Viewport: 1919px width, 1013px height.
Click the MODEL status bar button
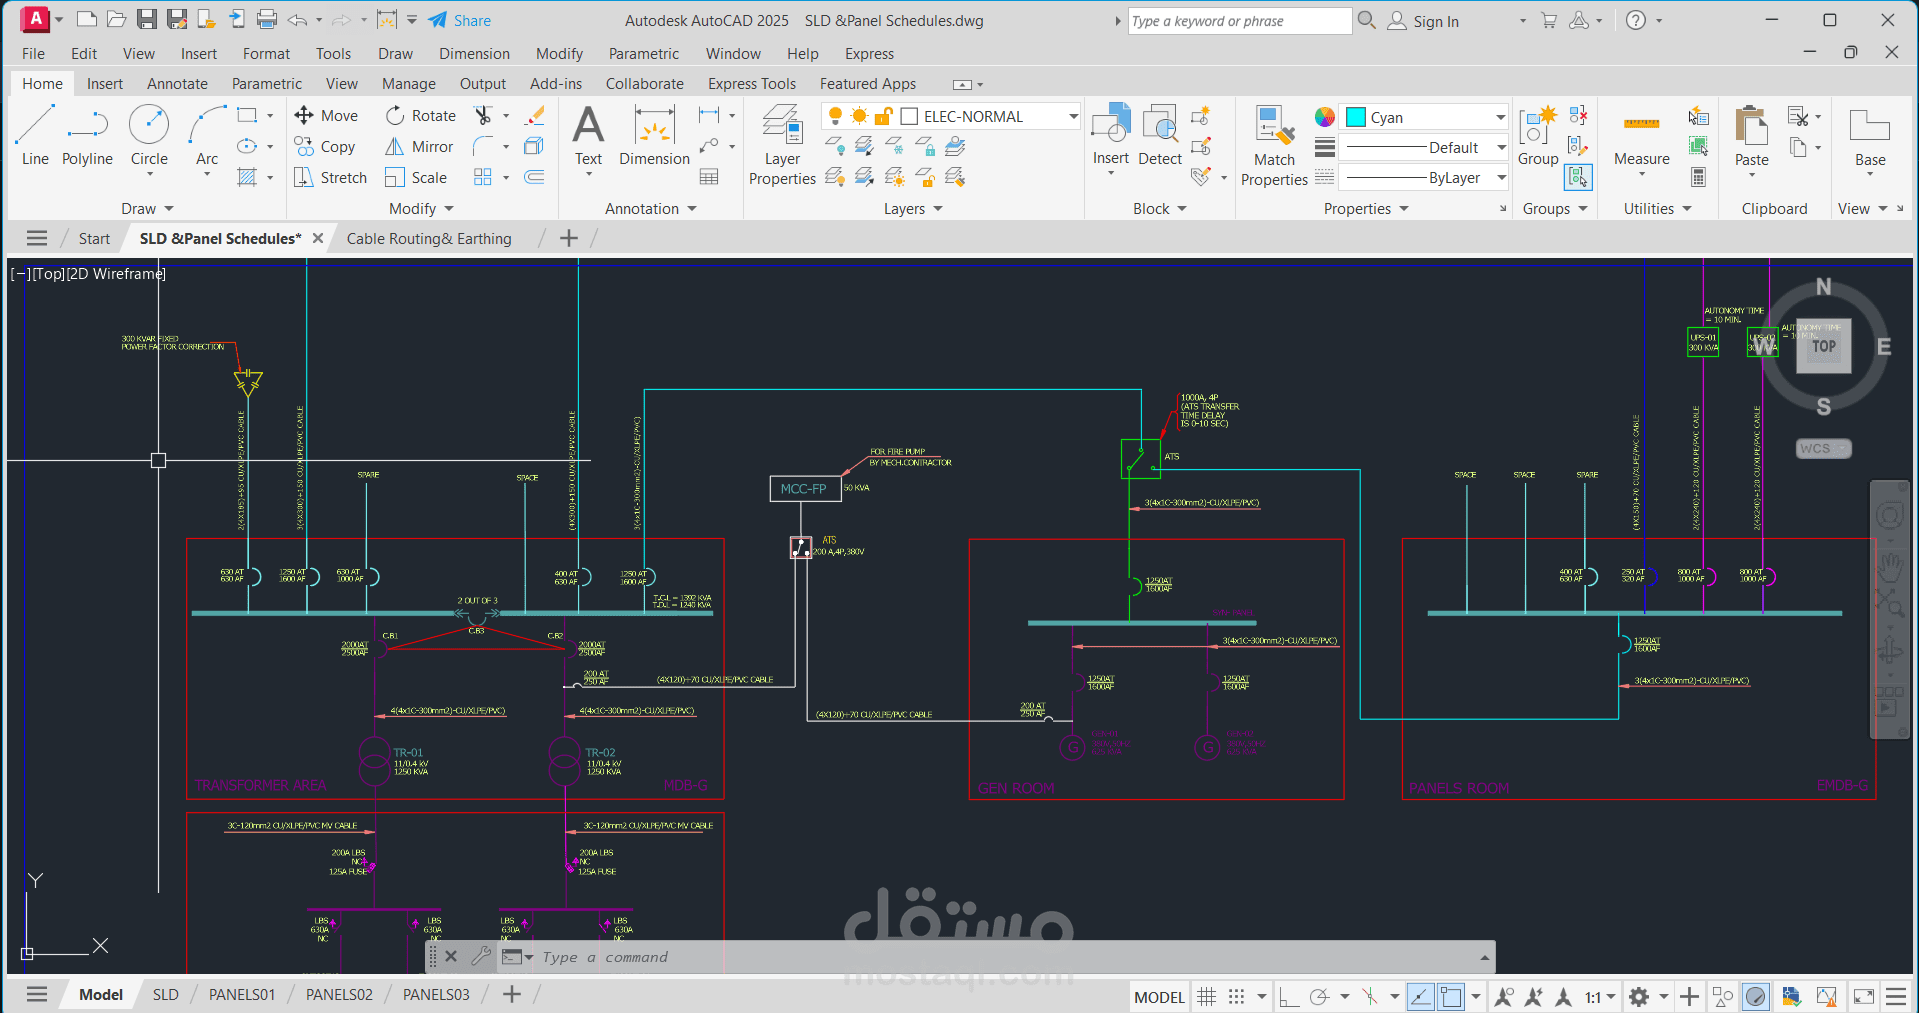point(1159,996)
